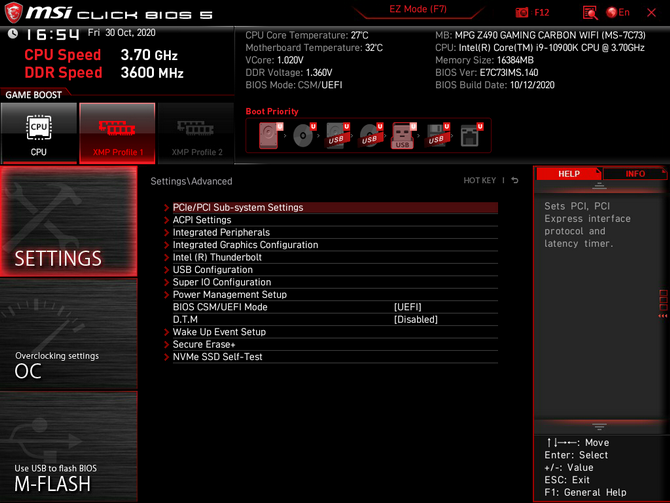Click the Boot Priority heading
This screenshot has height=503, width=670.
tap(272, 111)
